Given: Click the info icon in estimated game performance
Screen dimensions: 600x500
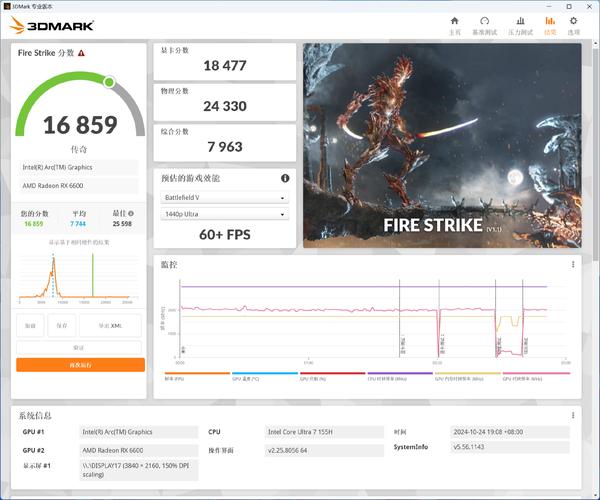Looking at the screenshot, I should (x=285, y=178).
